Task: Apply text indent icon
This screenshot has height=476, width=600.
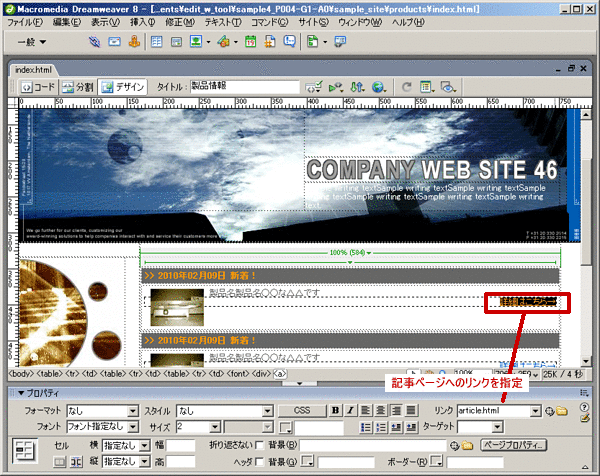Action: (411, 427)
